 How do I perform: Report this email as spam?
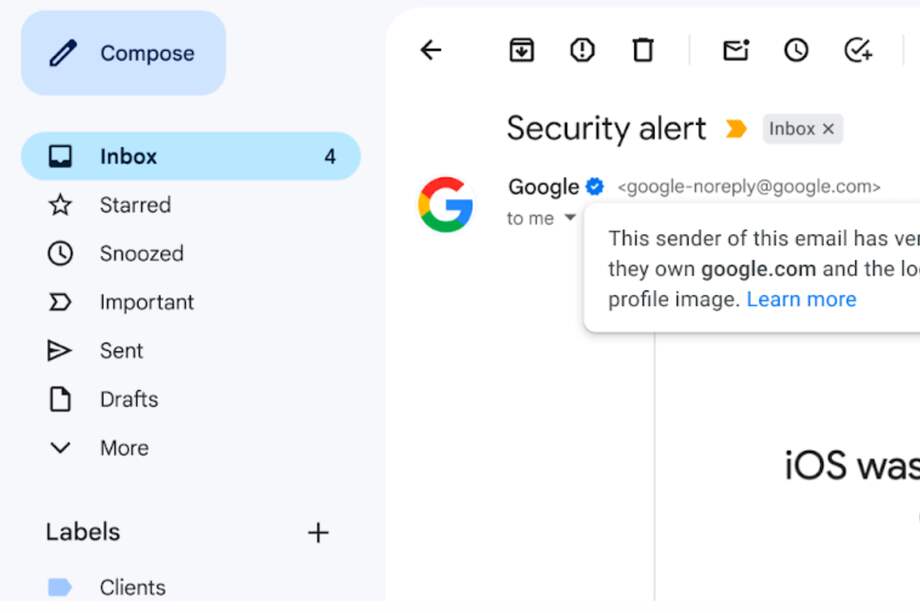[x=581, y=49]
